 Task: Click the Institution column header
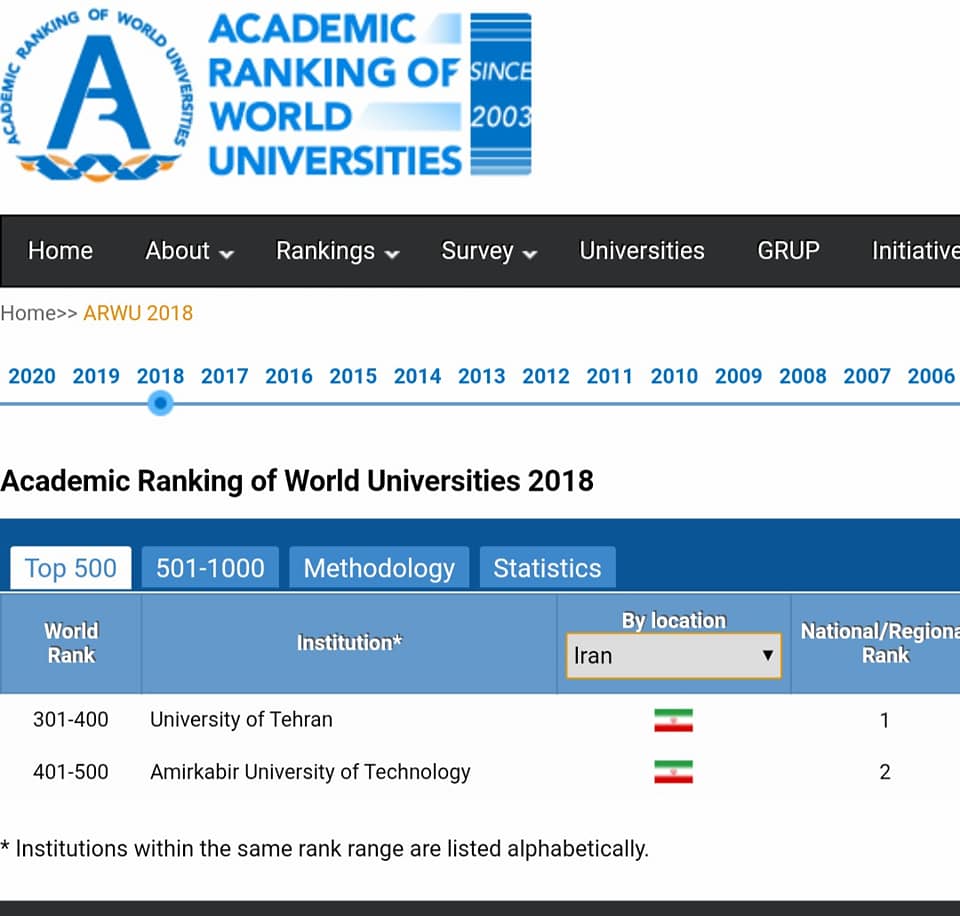[x=349, y=643]
